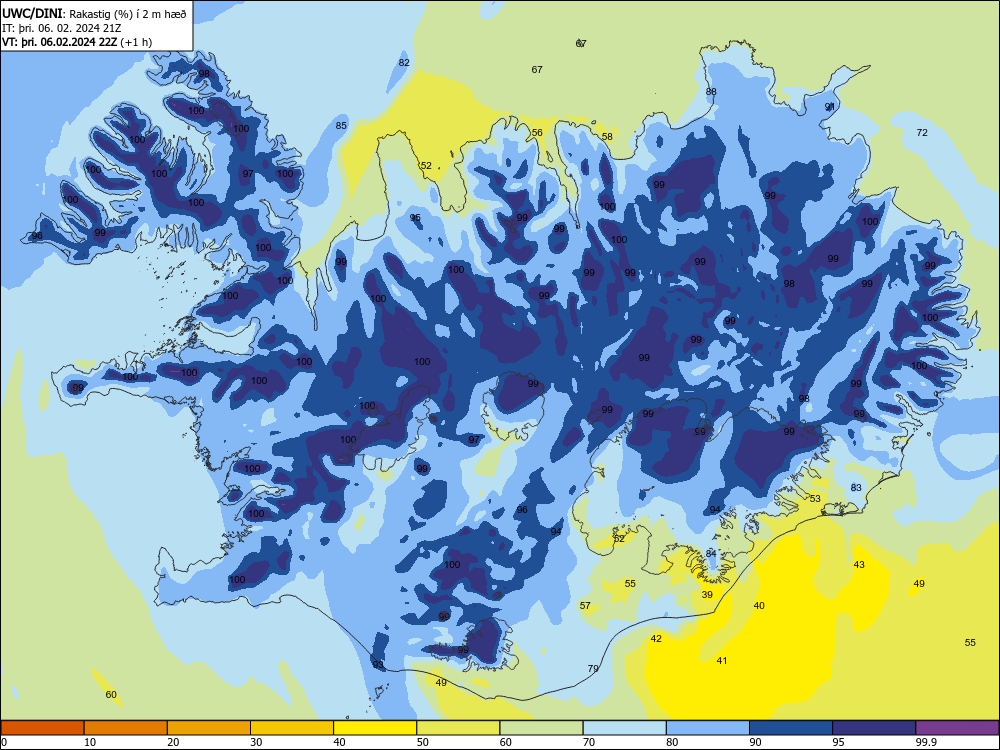Screen dimensions: 1000x750
Task: Click the map value '53' in the southeast
Action: click(x=815, y=499)
